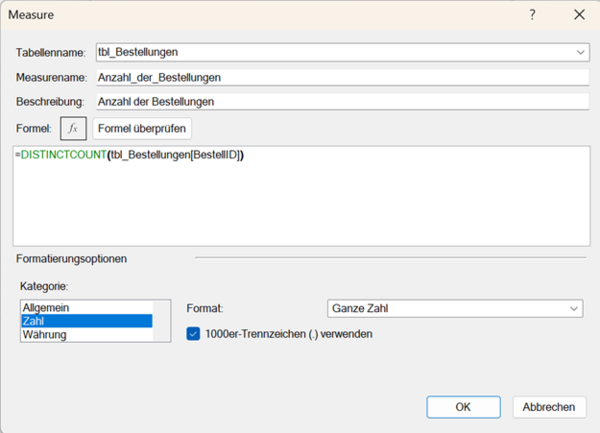Toggle the 1000er-Trennzeichen checkbox

coord(195,334)
